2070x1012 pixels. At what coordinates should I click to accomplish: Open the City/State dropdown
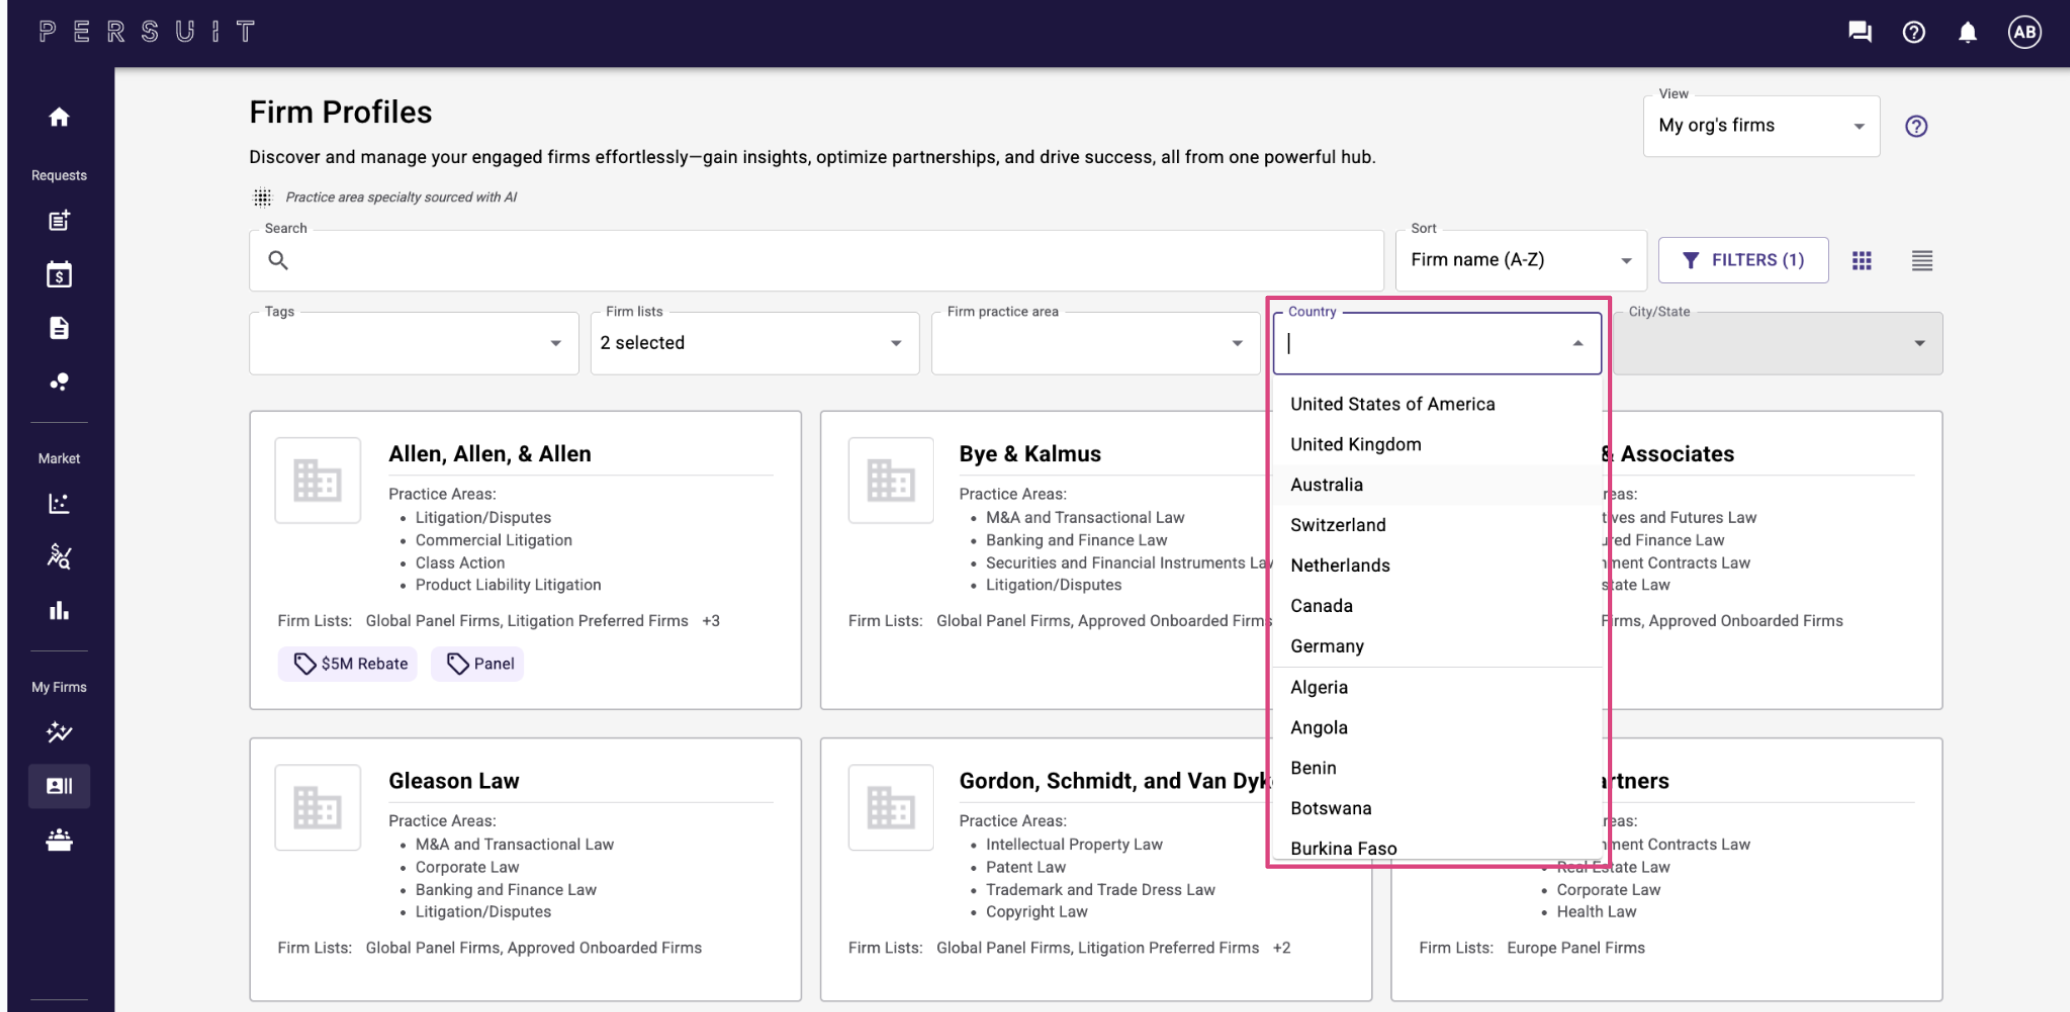pos(1778,343)
